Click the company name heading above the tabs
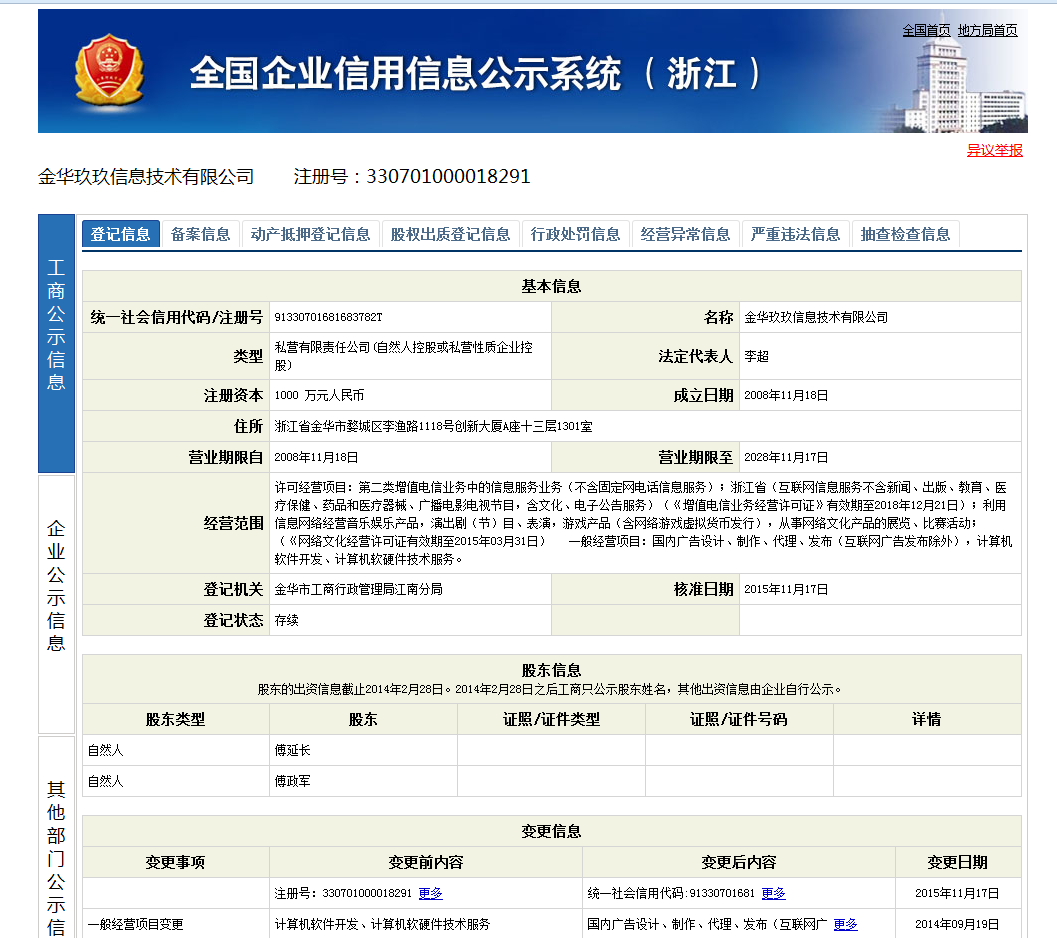Image resolution: width=1057 pixels, height=938 pixels. point(146,177)
